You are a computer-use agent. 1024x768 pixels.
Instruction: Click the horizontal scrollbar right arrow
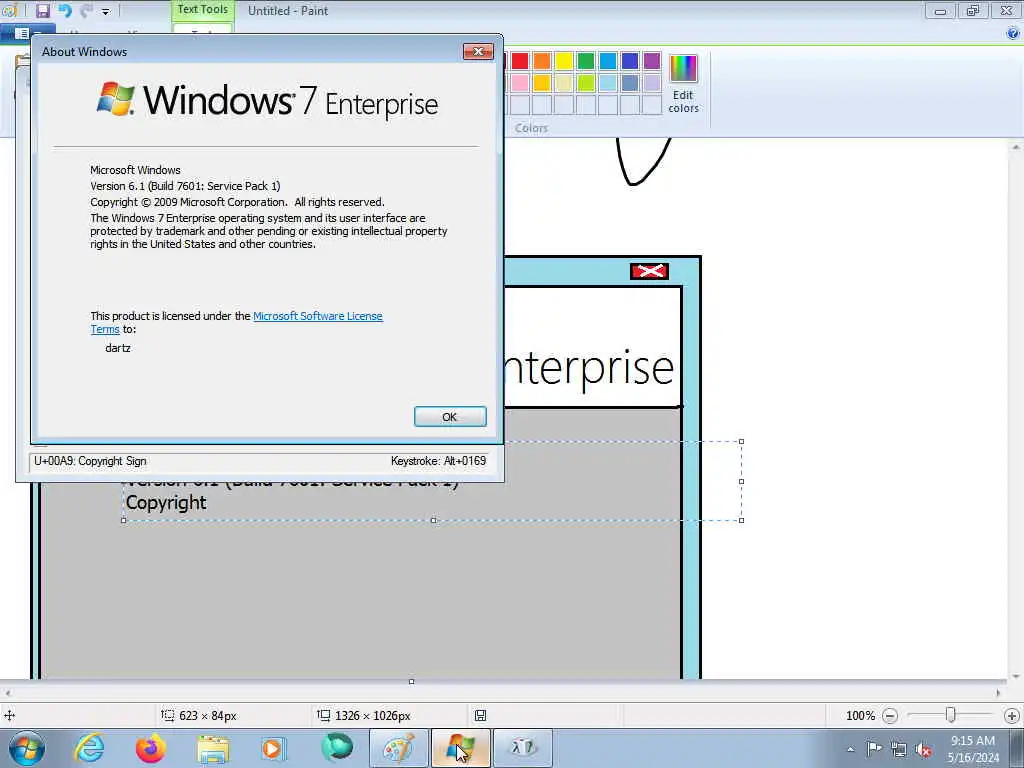pyautogui.click(x=998, y=693)
